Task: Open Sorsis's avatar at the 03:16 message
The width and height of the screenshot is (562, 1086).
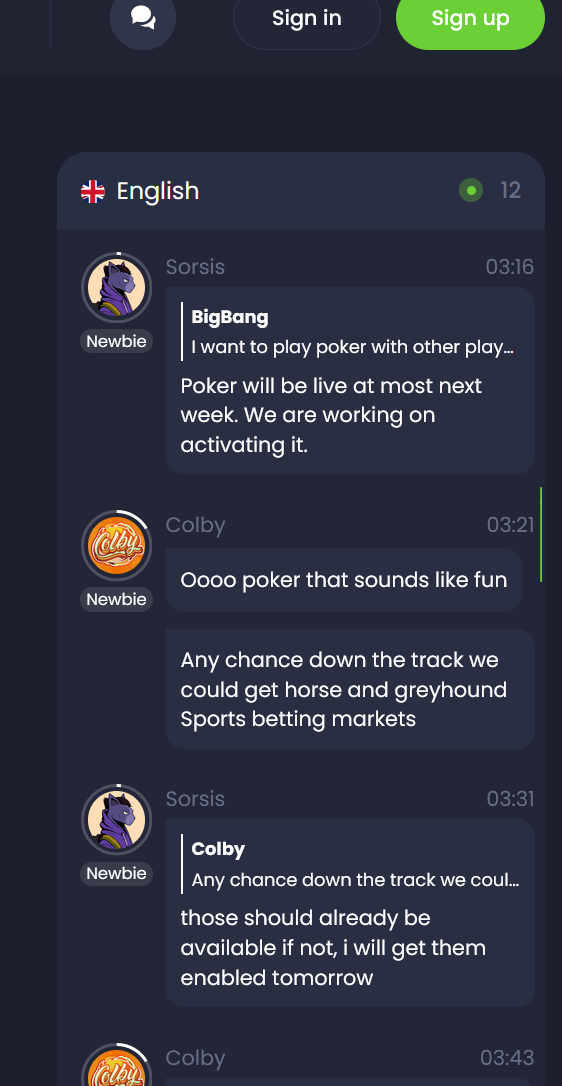Action: 116,287
